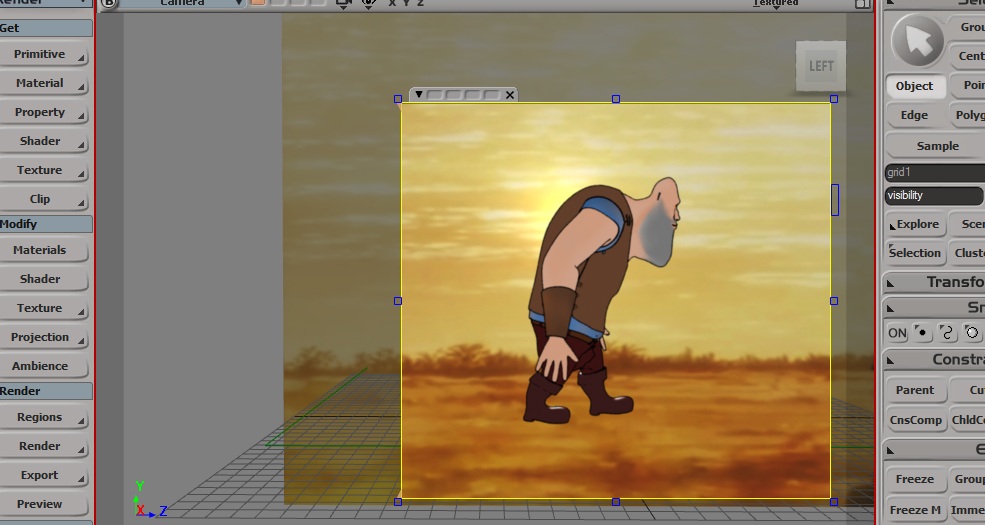This screenshot has height=525, width=985.
Task: Open the Get Material menu
Action: [44, 84]
